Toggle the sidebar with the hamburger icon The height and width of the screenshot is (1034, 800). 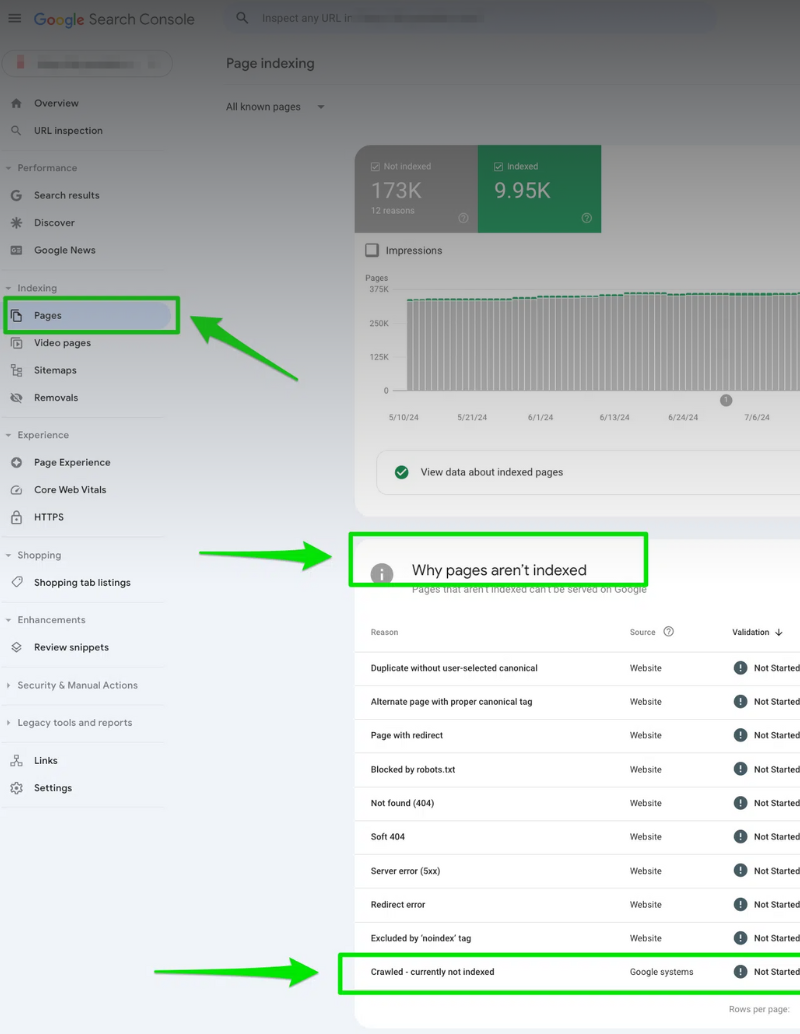pyautogui.click(x=15, y=18)
